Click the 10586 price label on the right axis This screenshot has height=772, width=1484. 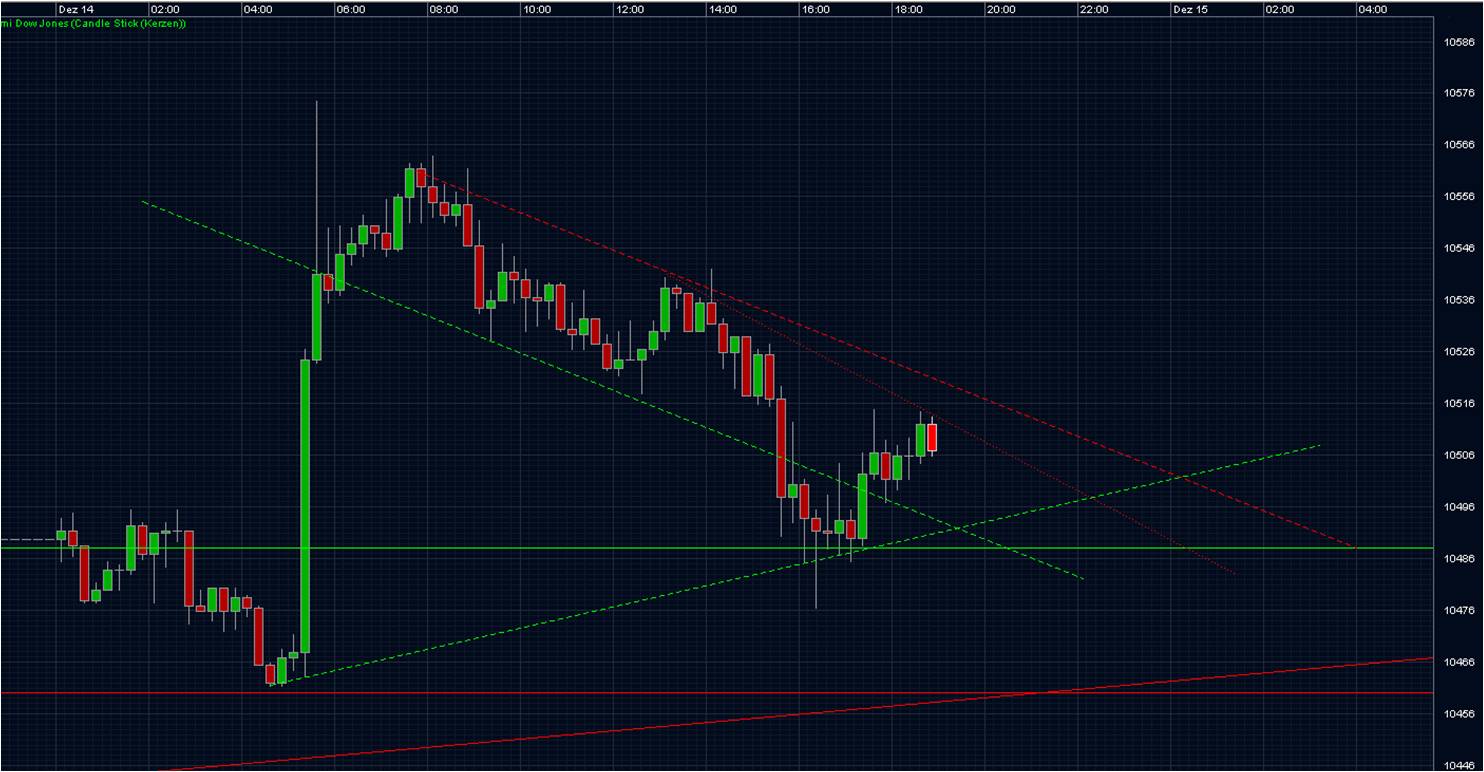(x=1460, y=43)
